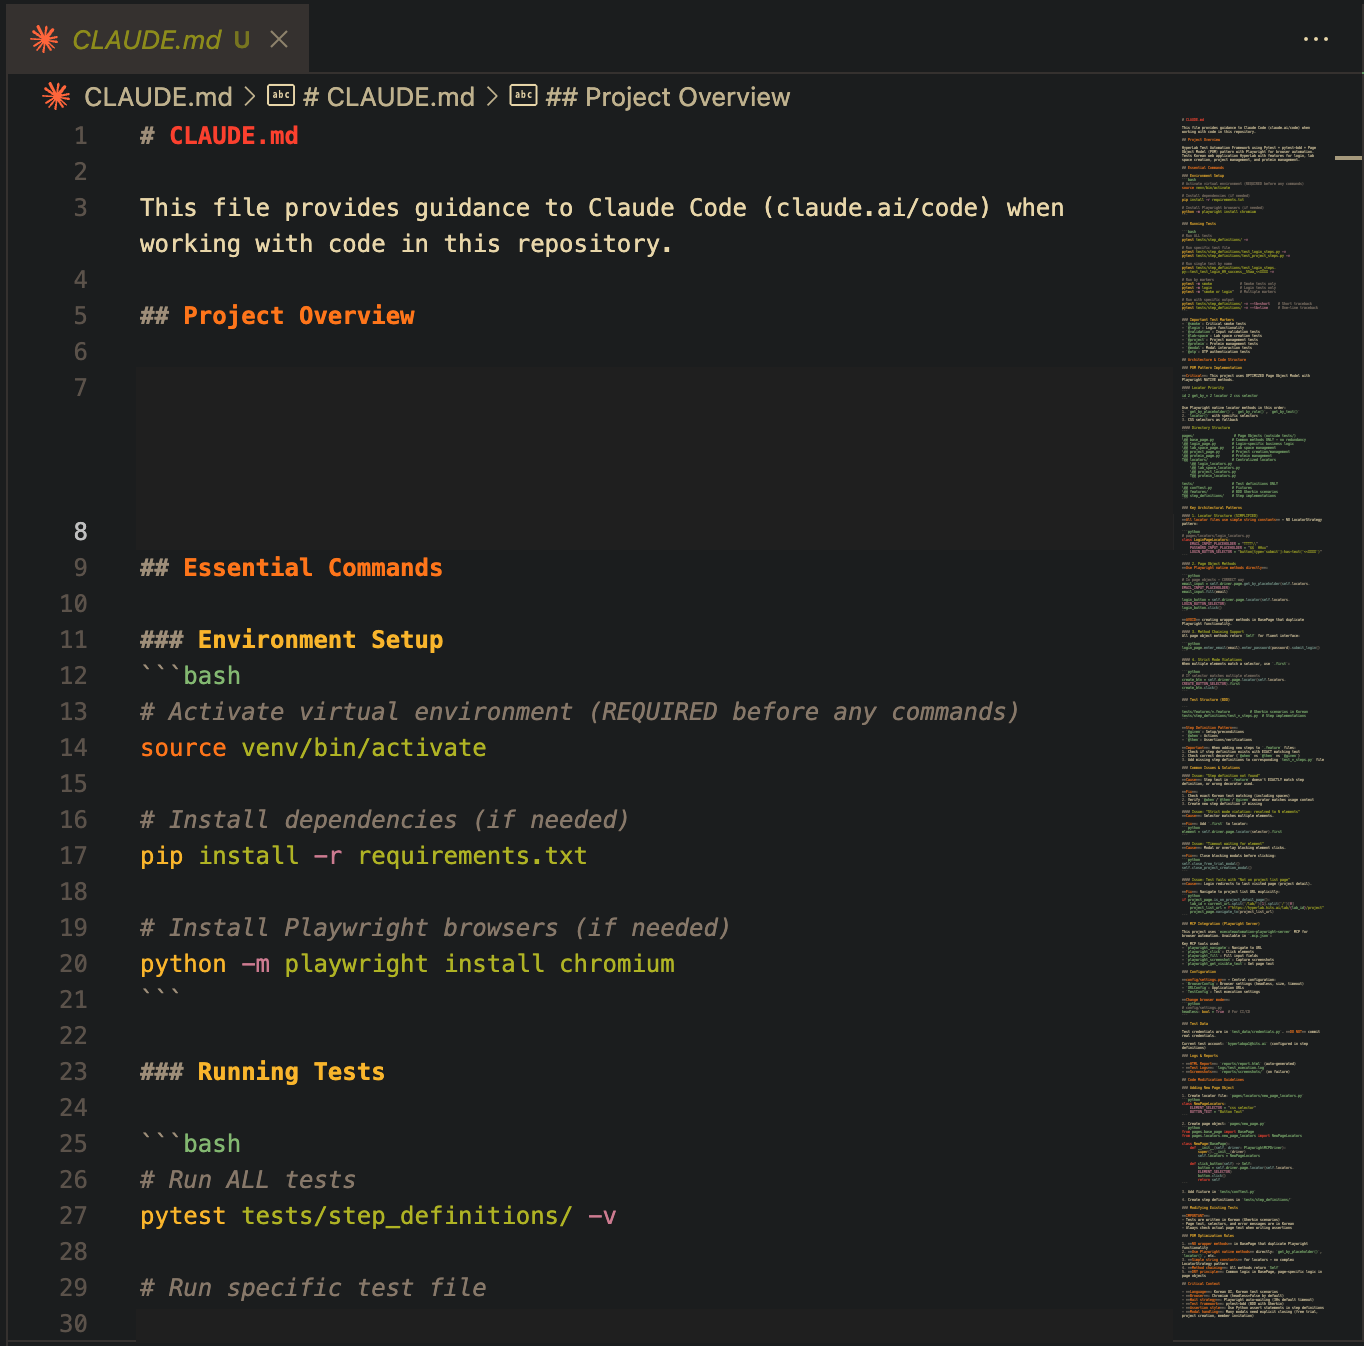Viewport: 1364px width, 1346px height.
Task: Click 'pytest tests/step_definitions/ -v' line
Action: [x=378, y=1216]
